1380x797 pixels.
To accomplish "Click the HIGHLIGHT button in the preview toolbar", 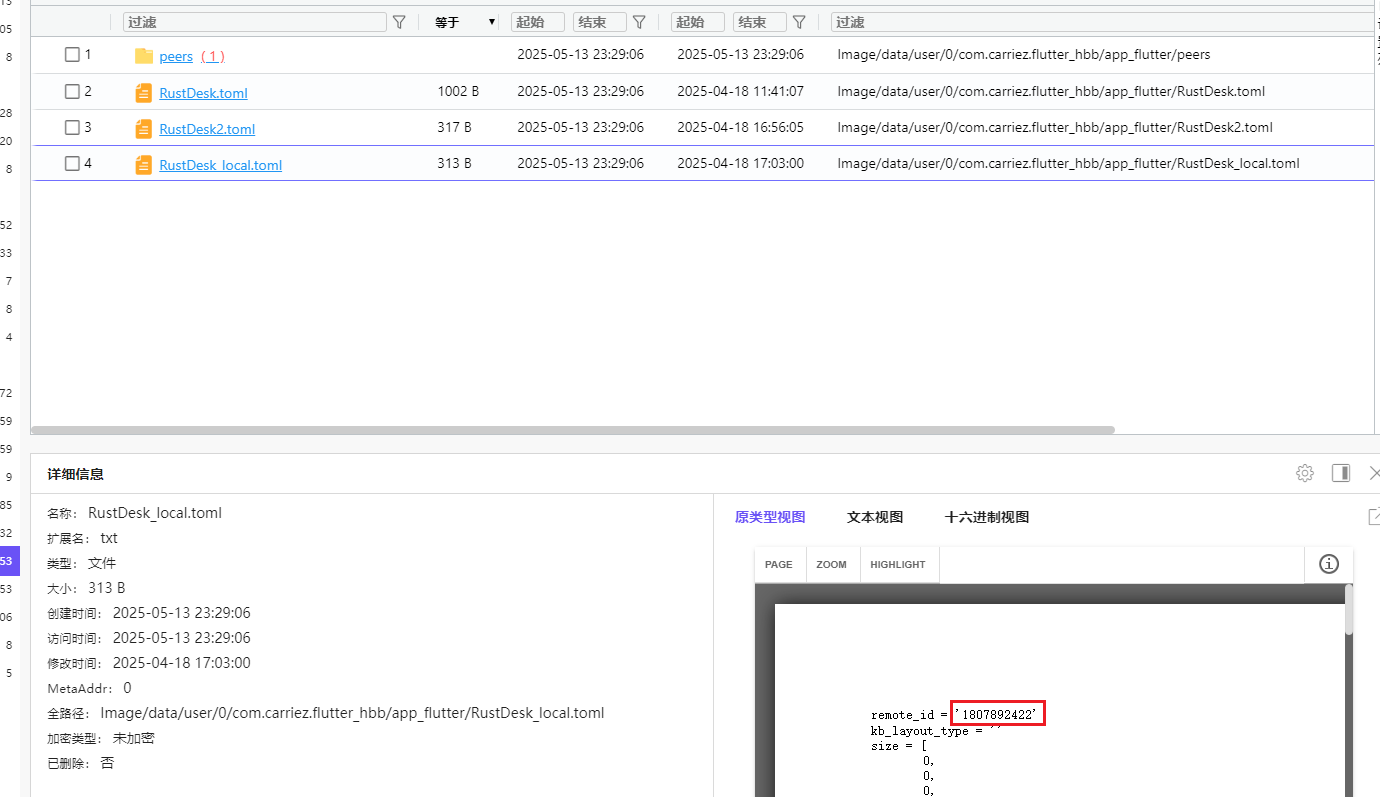I will (x=898, y=564).
